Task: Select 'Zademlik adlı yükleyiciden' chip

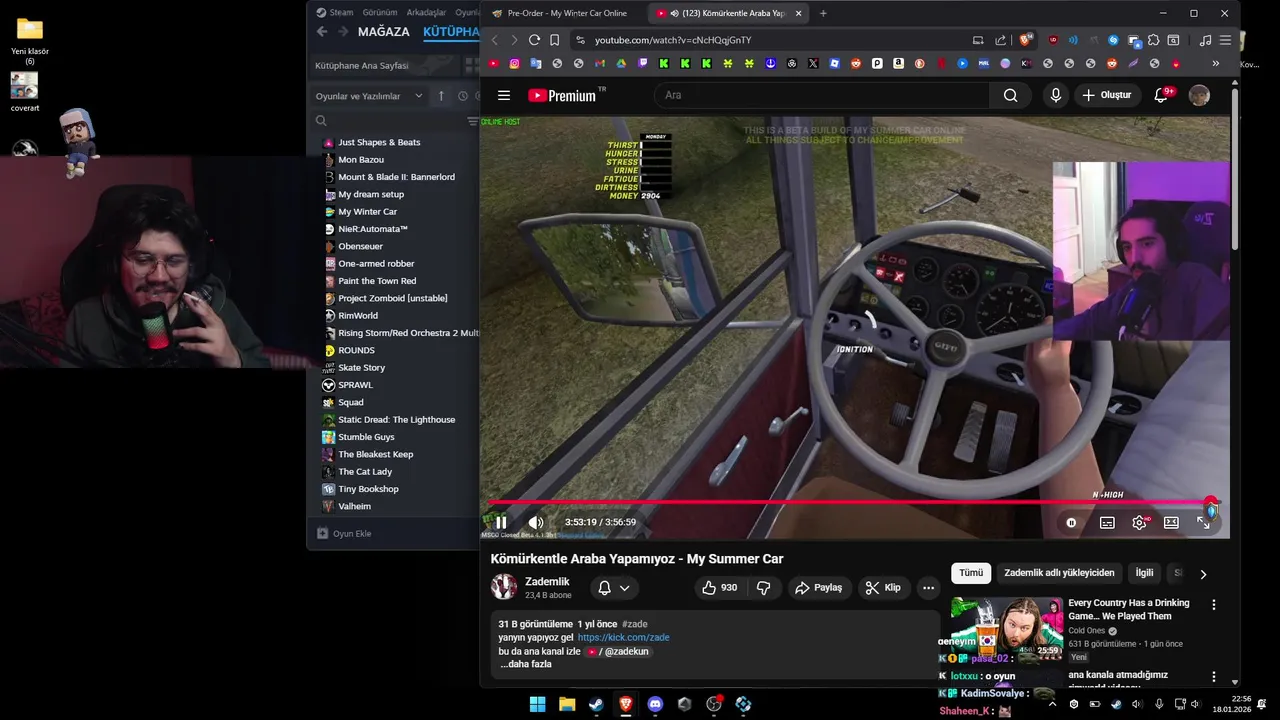Action: tap(1059, 573)
